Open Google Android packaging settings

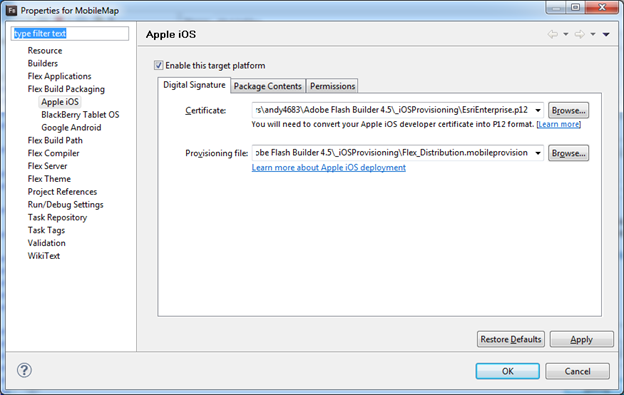tap(71, 128)
